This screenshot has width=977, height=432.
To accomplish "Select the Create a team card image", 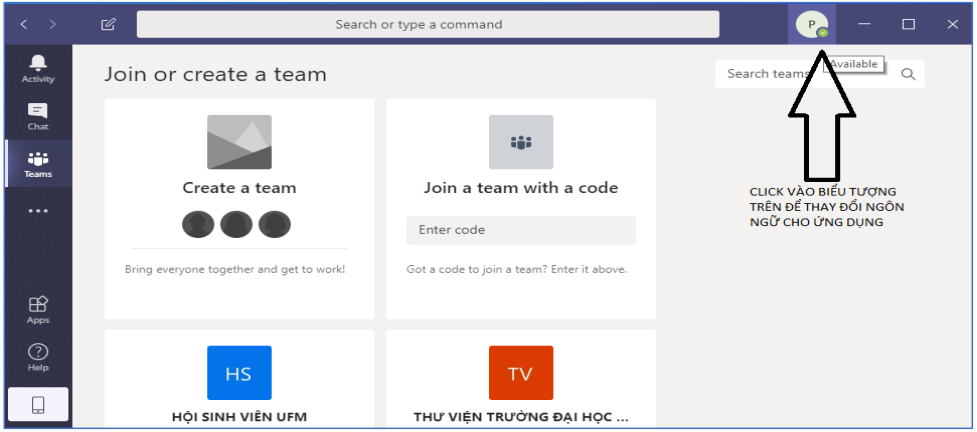I will 239,142.
